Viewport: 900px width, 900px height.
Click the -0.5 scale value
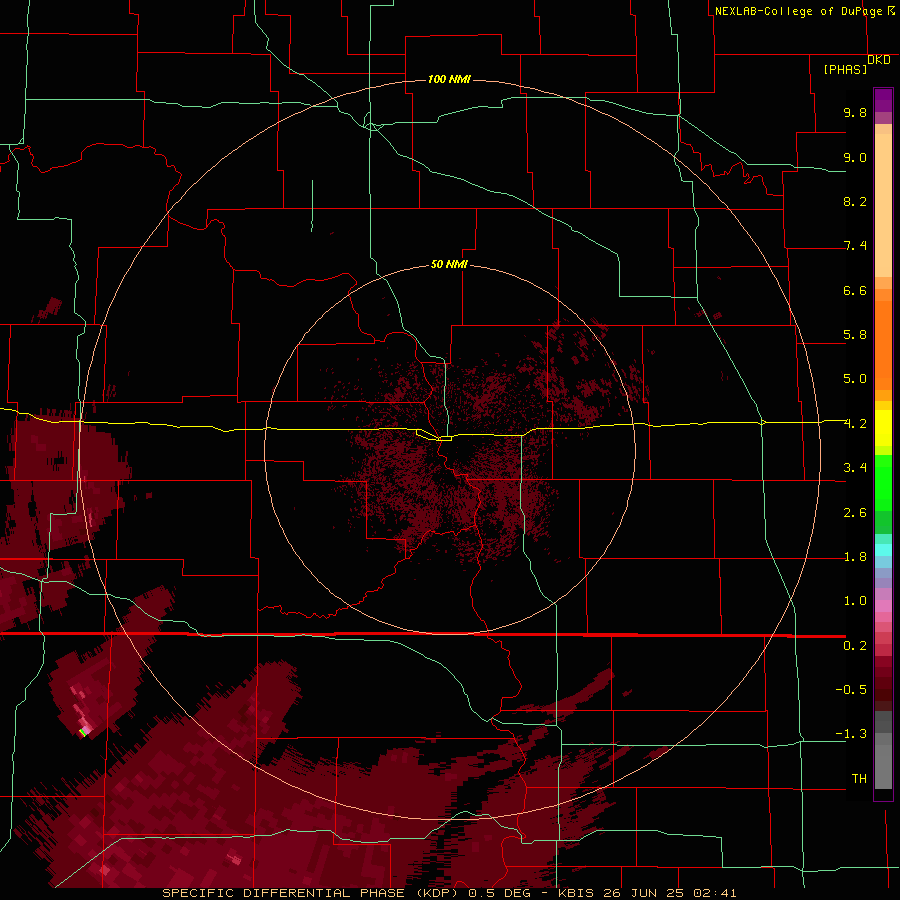[x=851, y=690]
